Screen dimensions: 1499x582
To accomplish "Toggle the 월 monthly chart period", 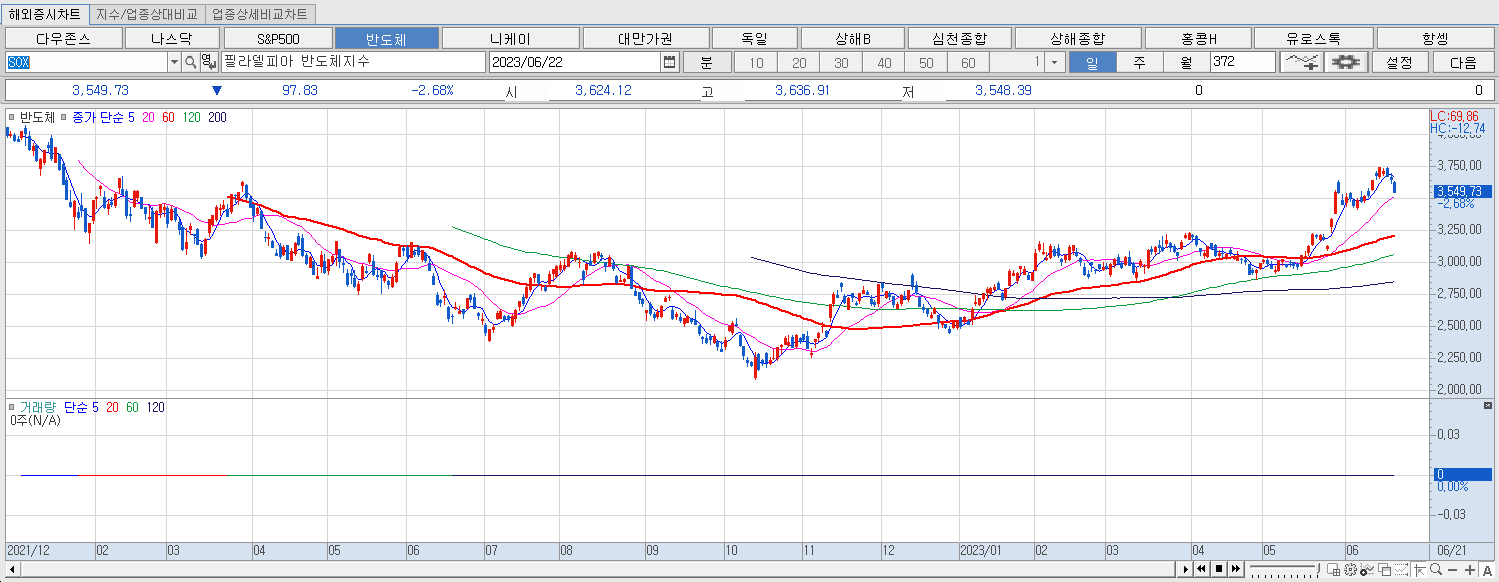I will pos(1185,61).
